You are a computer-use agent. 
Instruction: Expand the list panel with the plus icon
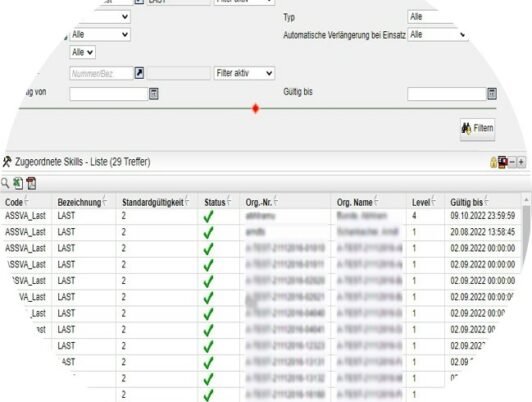click(x=521, y=162)
